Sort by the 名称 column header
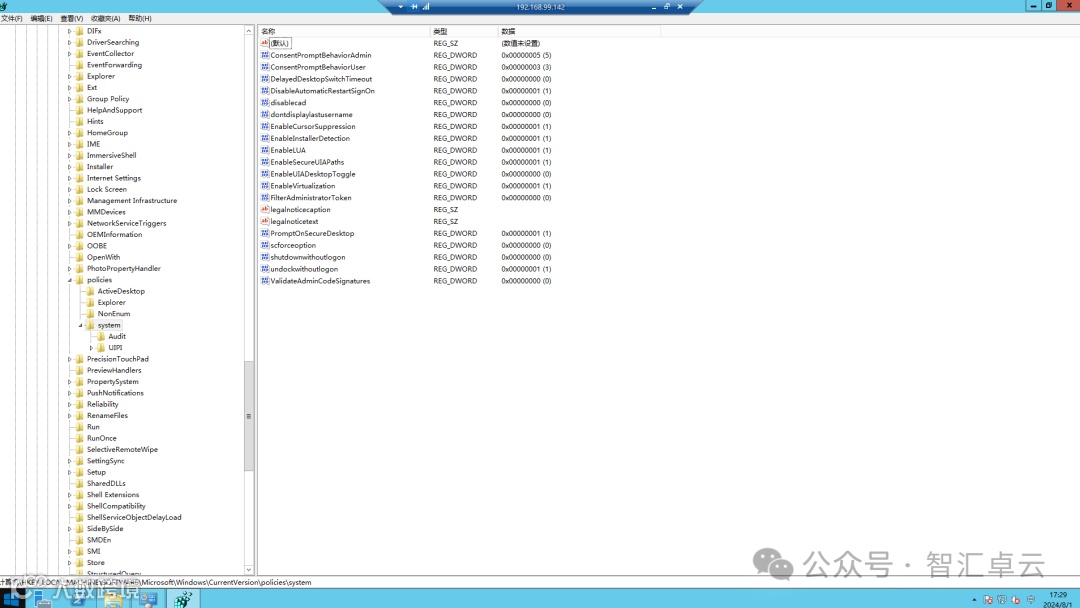 [x=344, y=31]
